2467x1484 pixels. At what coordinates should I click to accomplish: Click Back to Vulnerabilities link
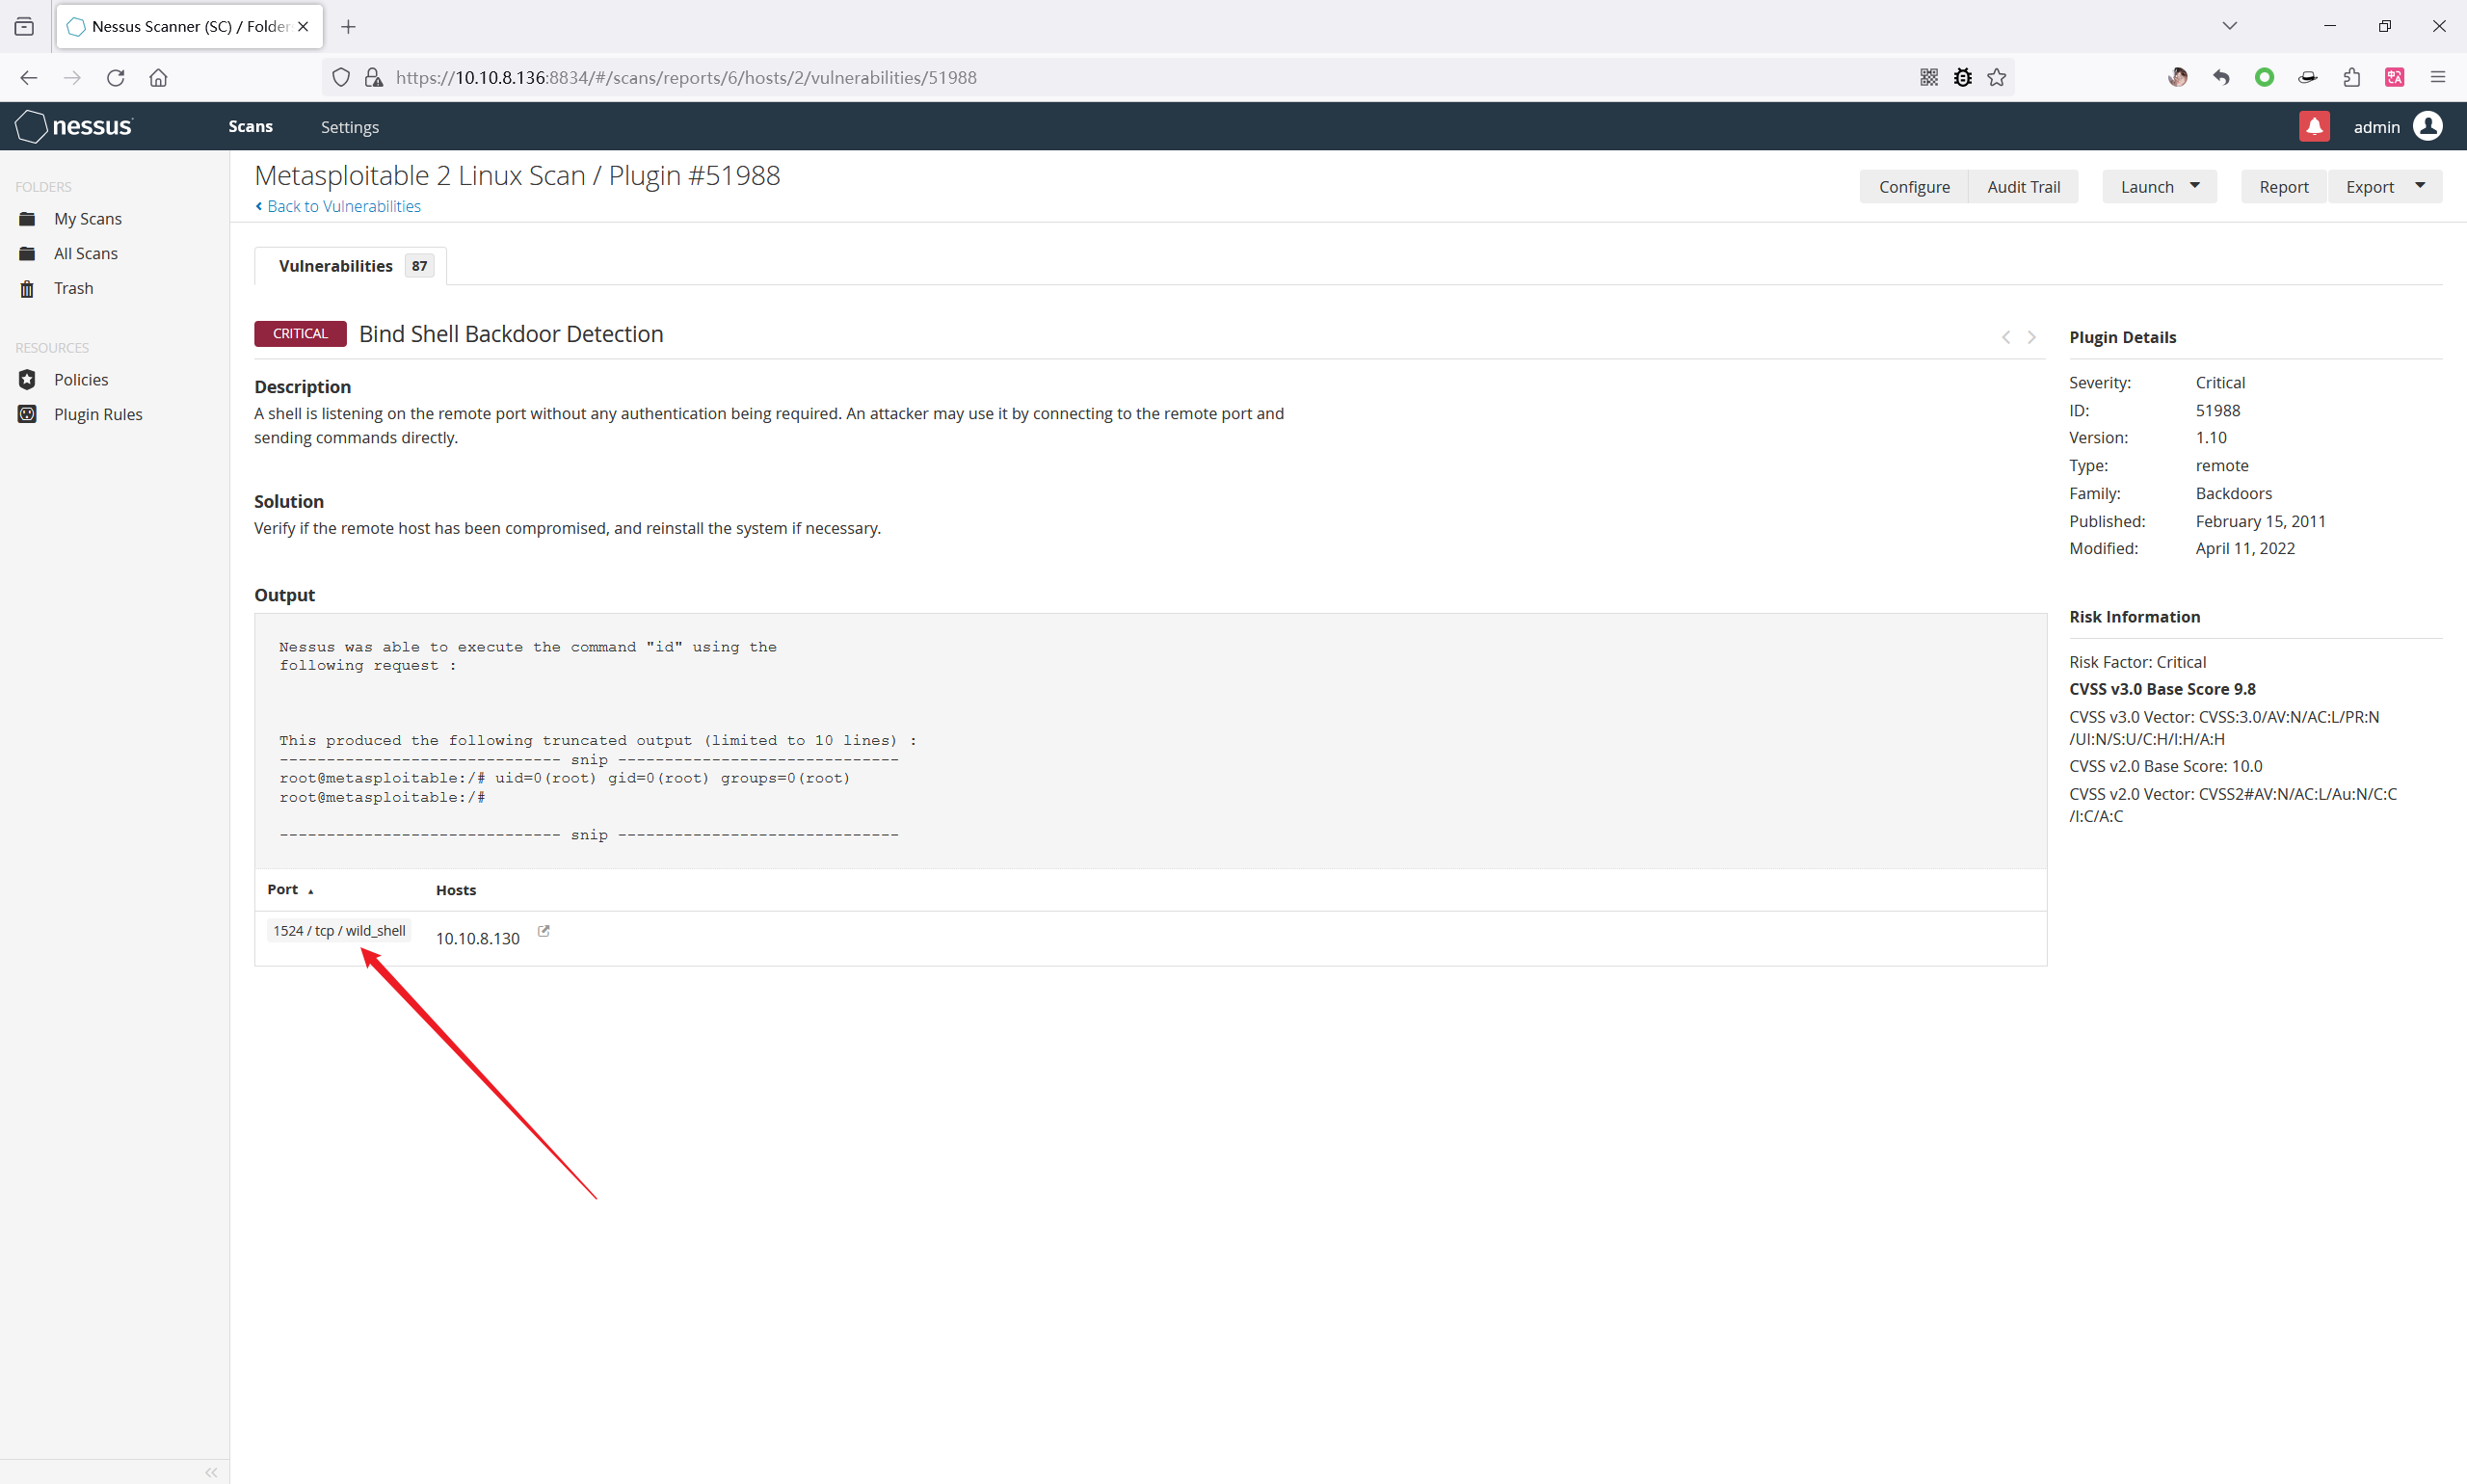338,206
